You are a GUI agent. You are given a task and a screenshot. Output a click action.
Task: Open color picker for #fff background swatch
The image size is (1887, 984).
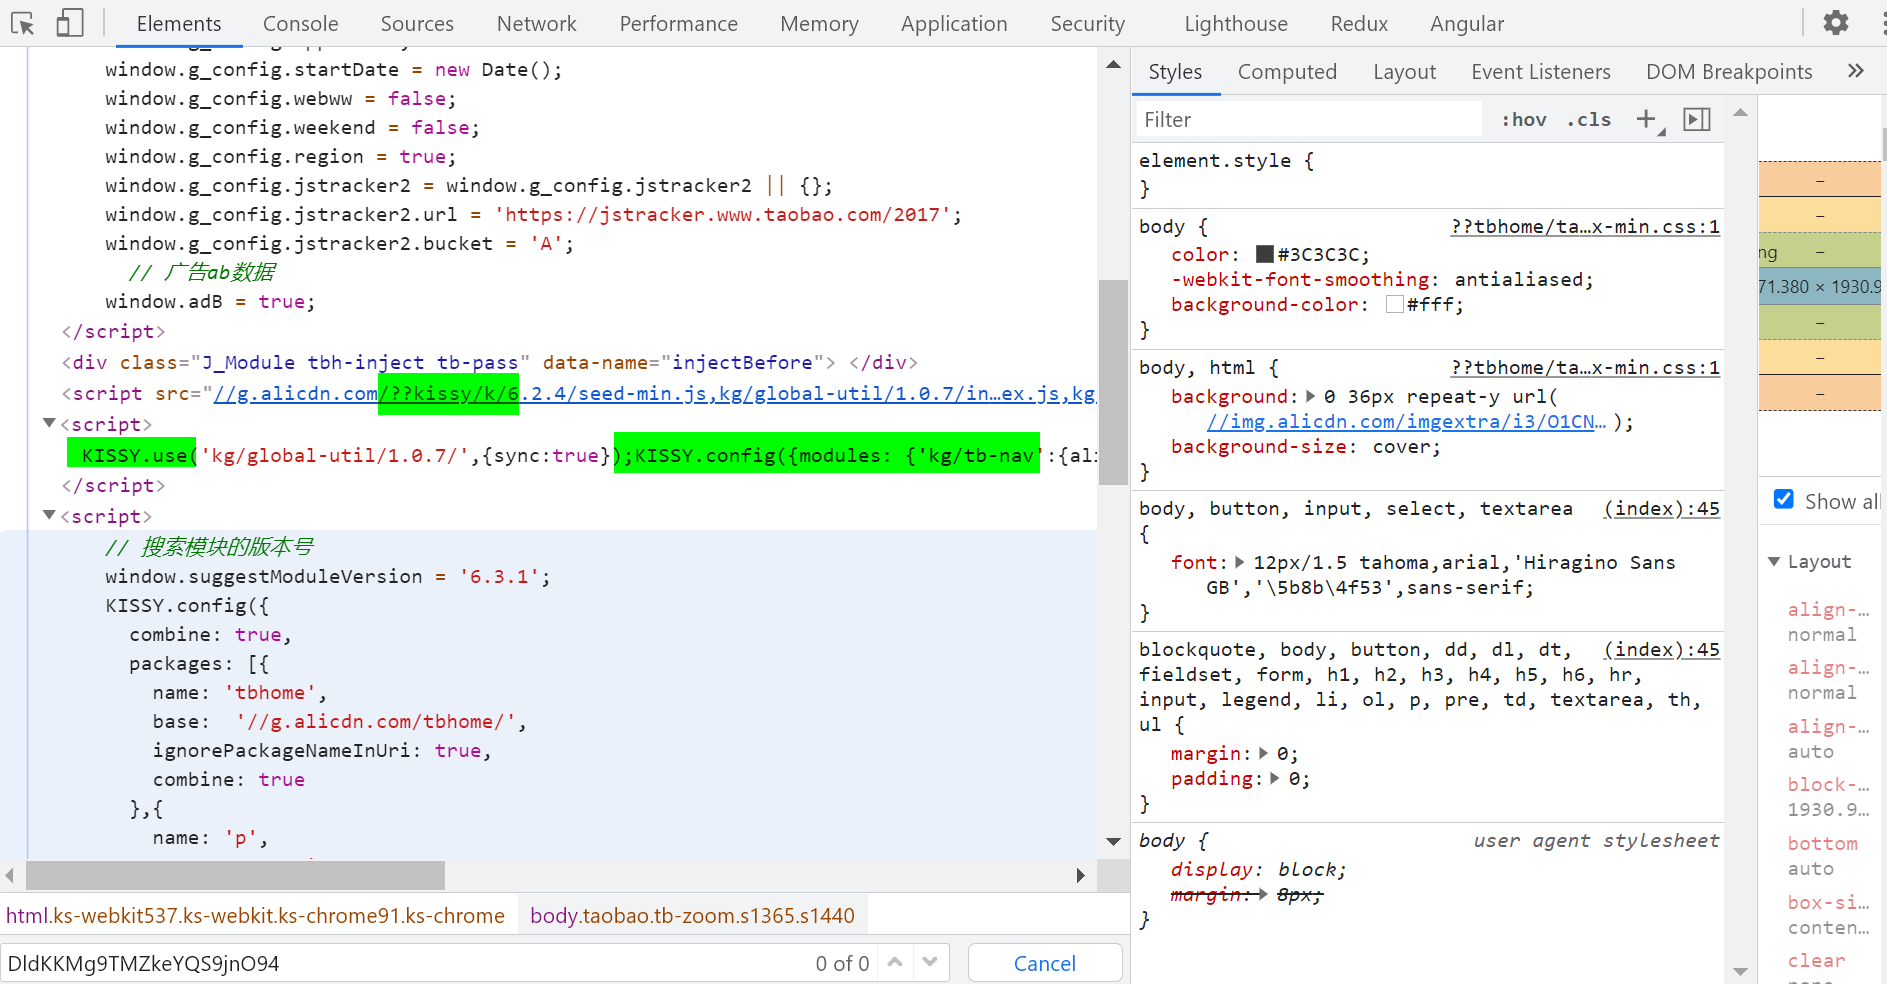(1395, 304)
